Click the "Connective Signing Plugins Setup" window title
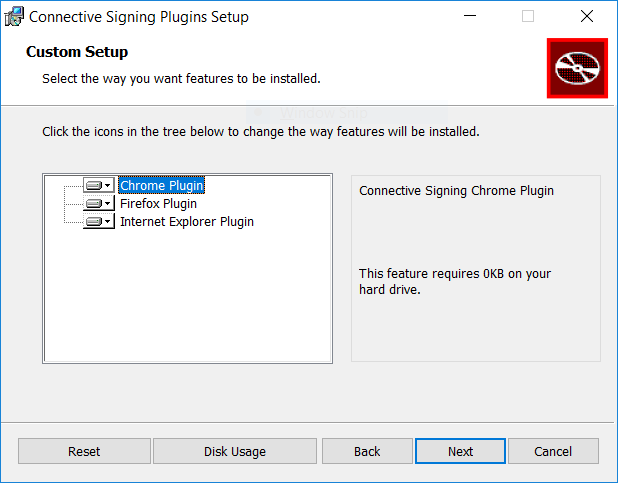Screen dimensions: 618x483 [x=139, y=17]
